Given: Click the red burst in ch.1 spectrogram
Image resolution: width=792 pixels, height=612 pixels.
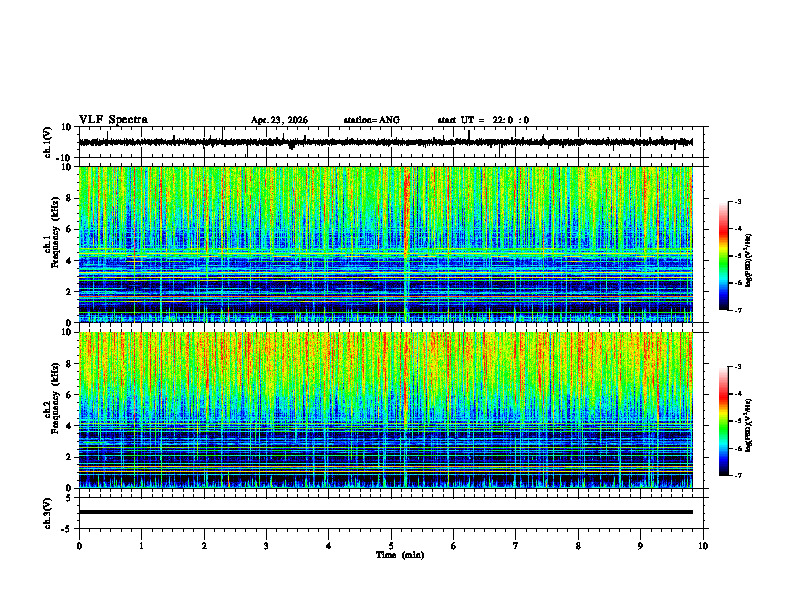Looking at the screenshot, I should pyautogui.click(x=406, y=212).
